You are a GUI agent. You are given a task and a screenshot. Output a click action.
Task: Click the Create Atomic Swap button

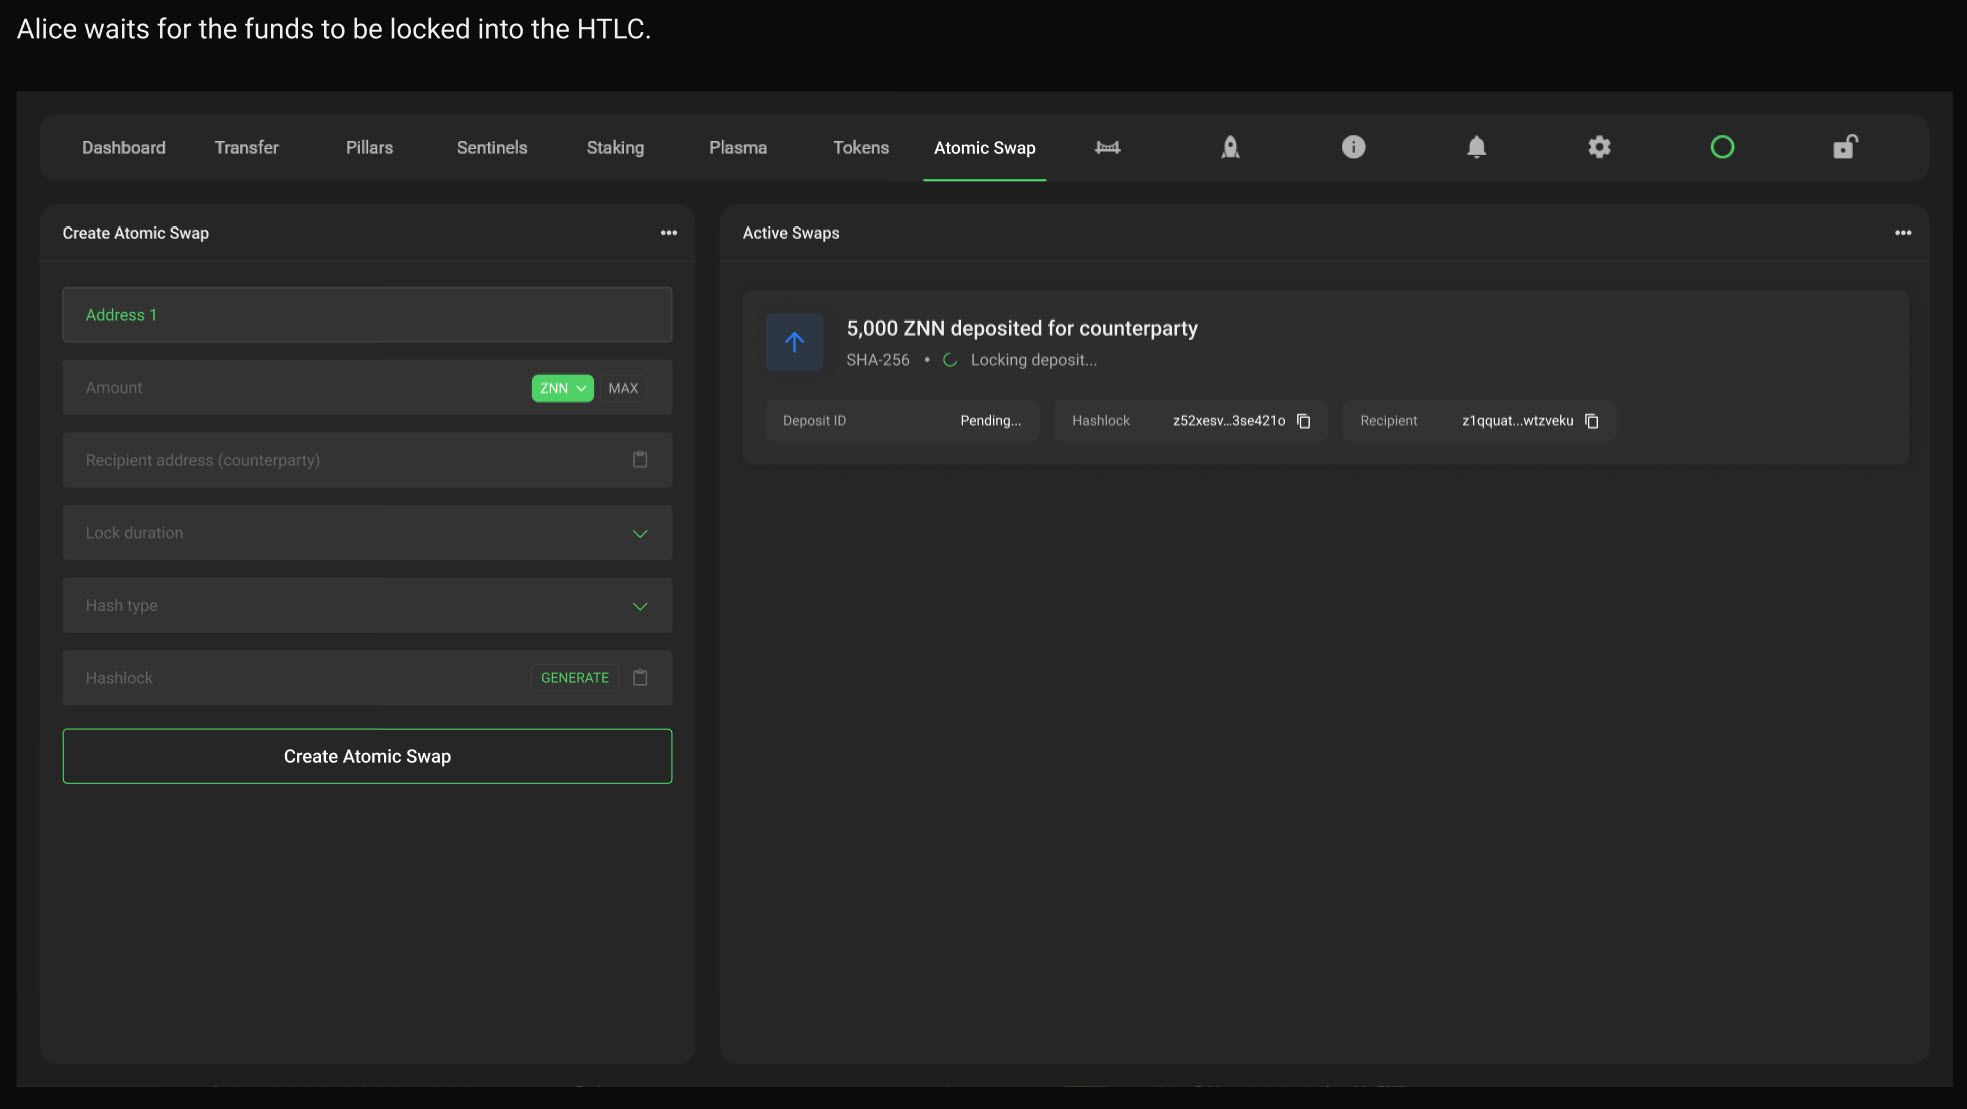pyautogui.click(x=367, y=756)
